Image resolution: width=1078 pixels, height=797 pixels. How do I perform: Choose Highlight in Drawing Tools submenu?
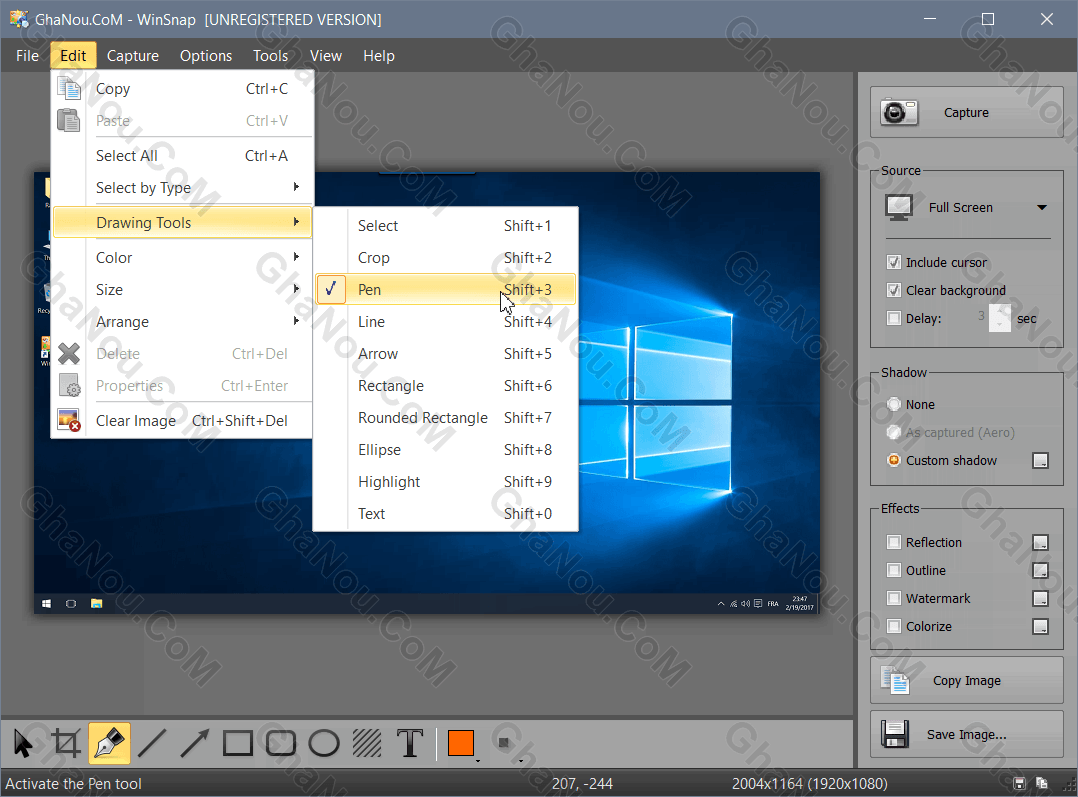point(446,481)
